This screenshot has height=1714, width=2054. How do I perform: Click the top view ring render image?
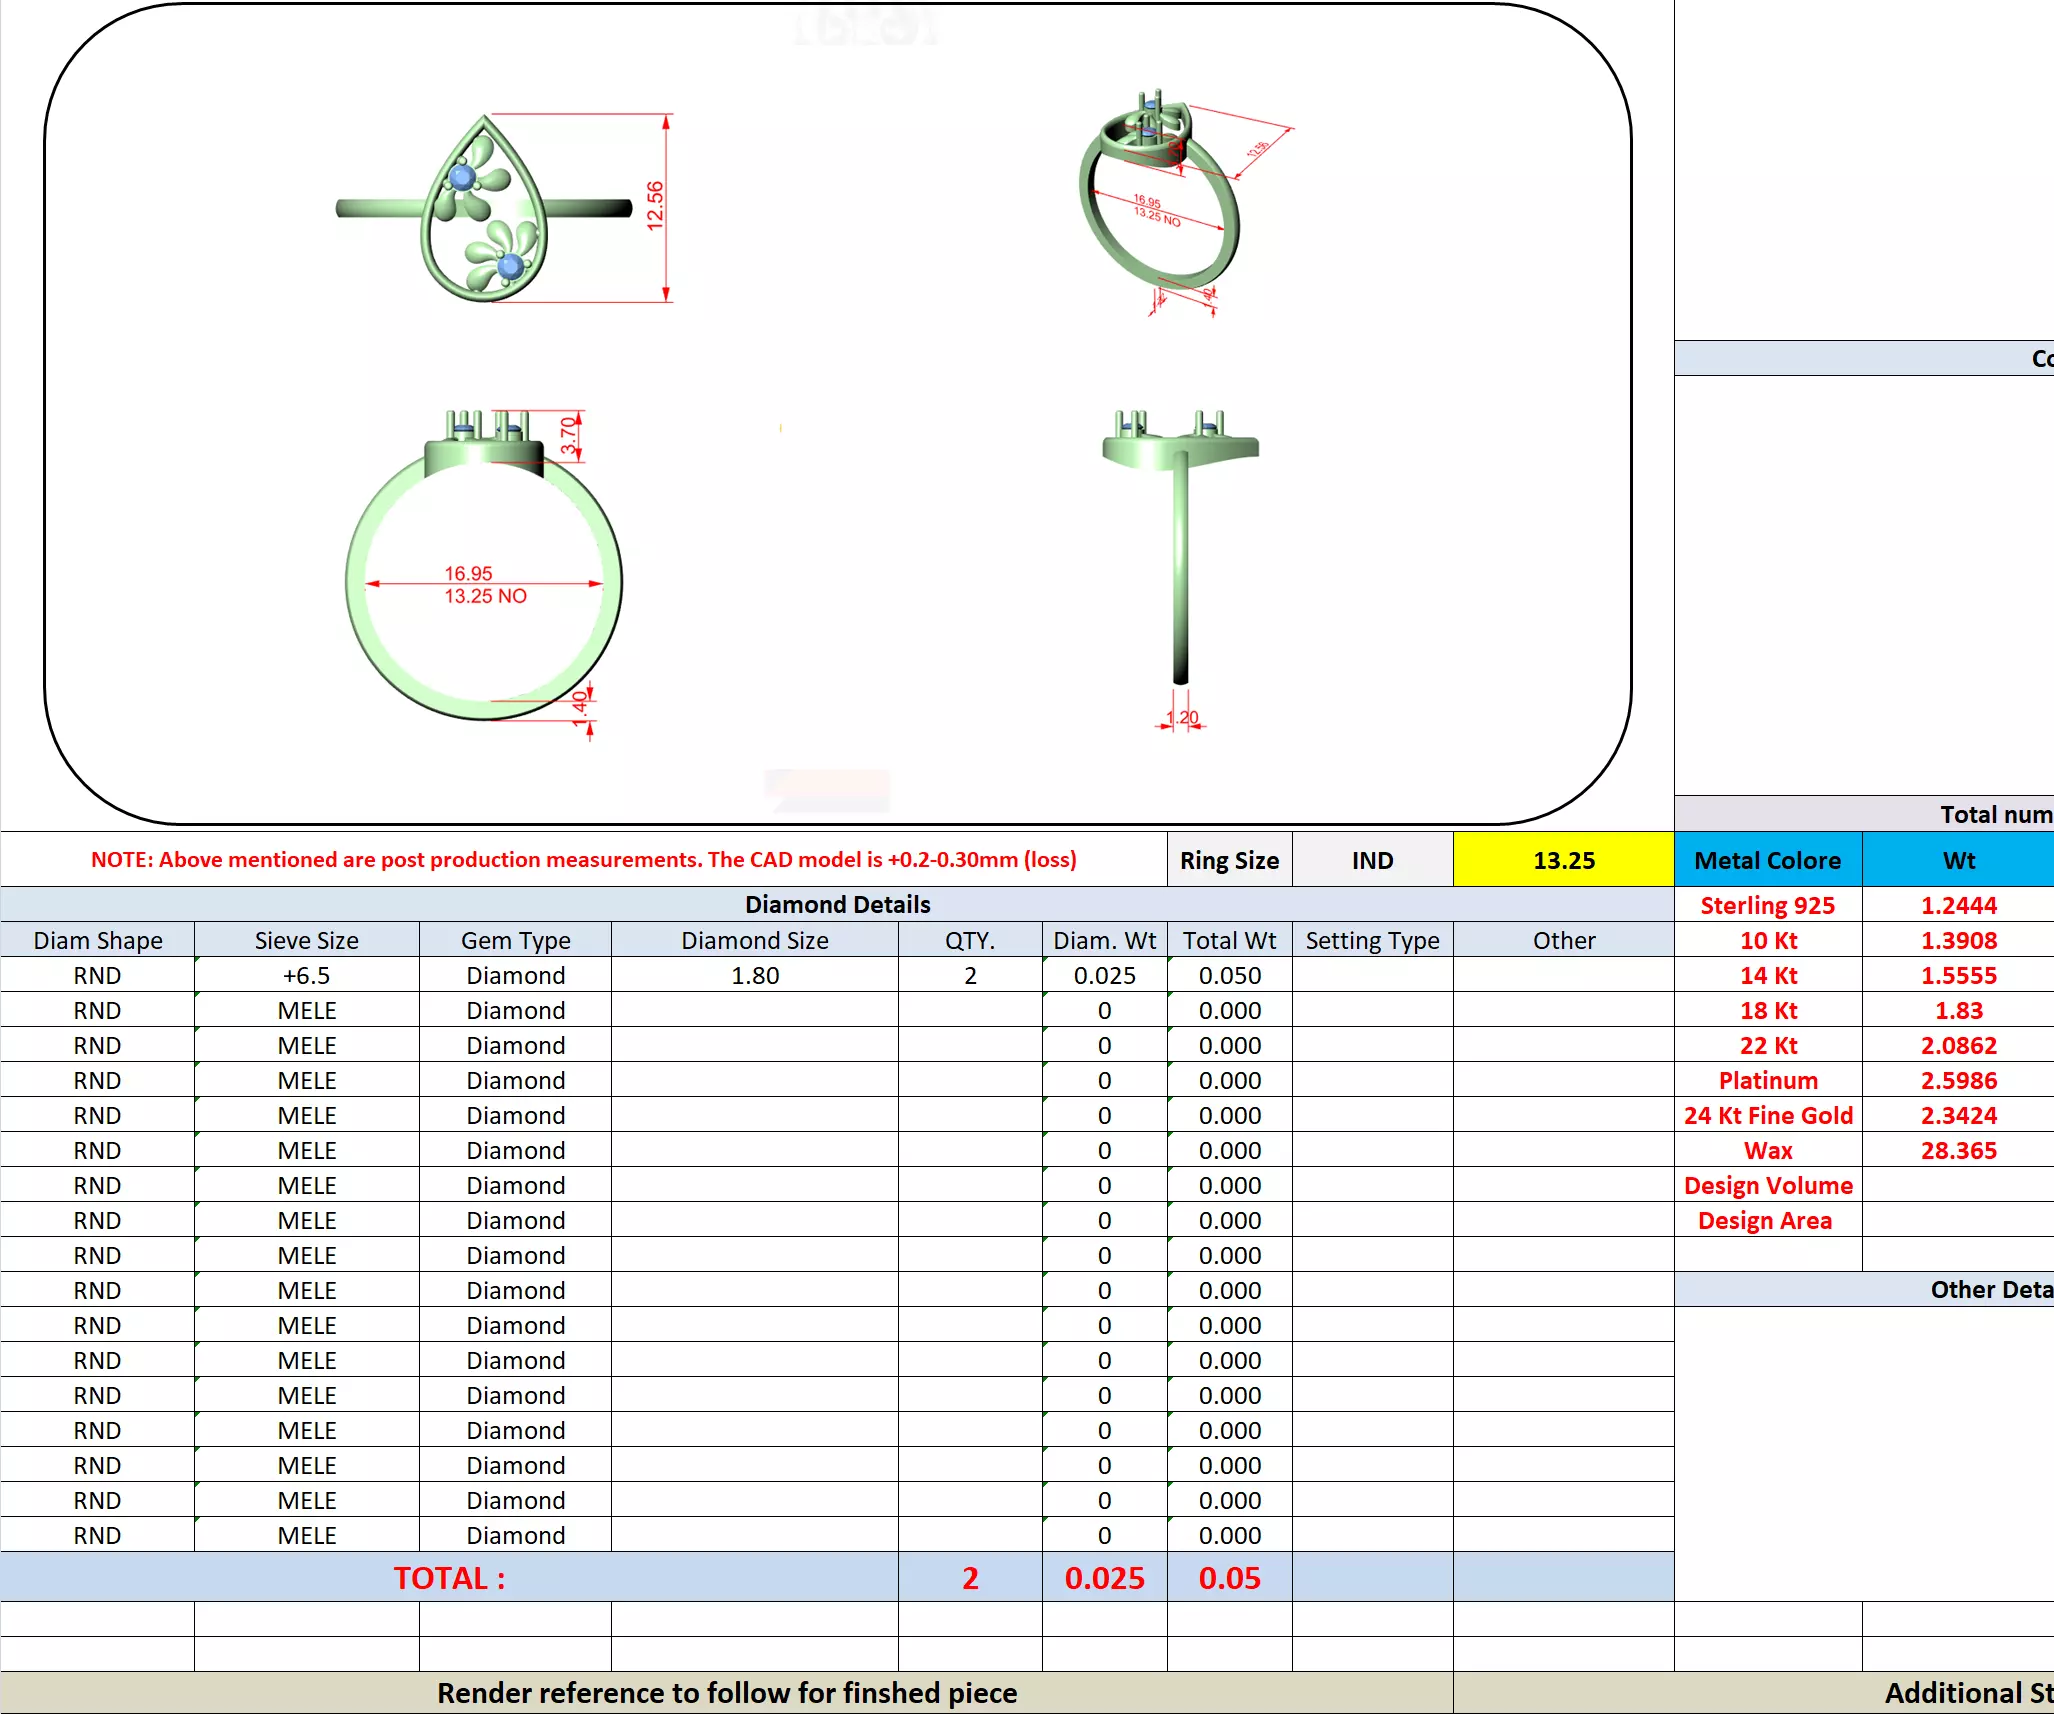[x=485, y=210]
